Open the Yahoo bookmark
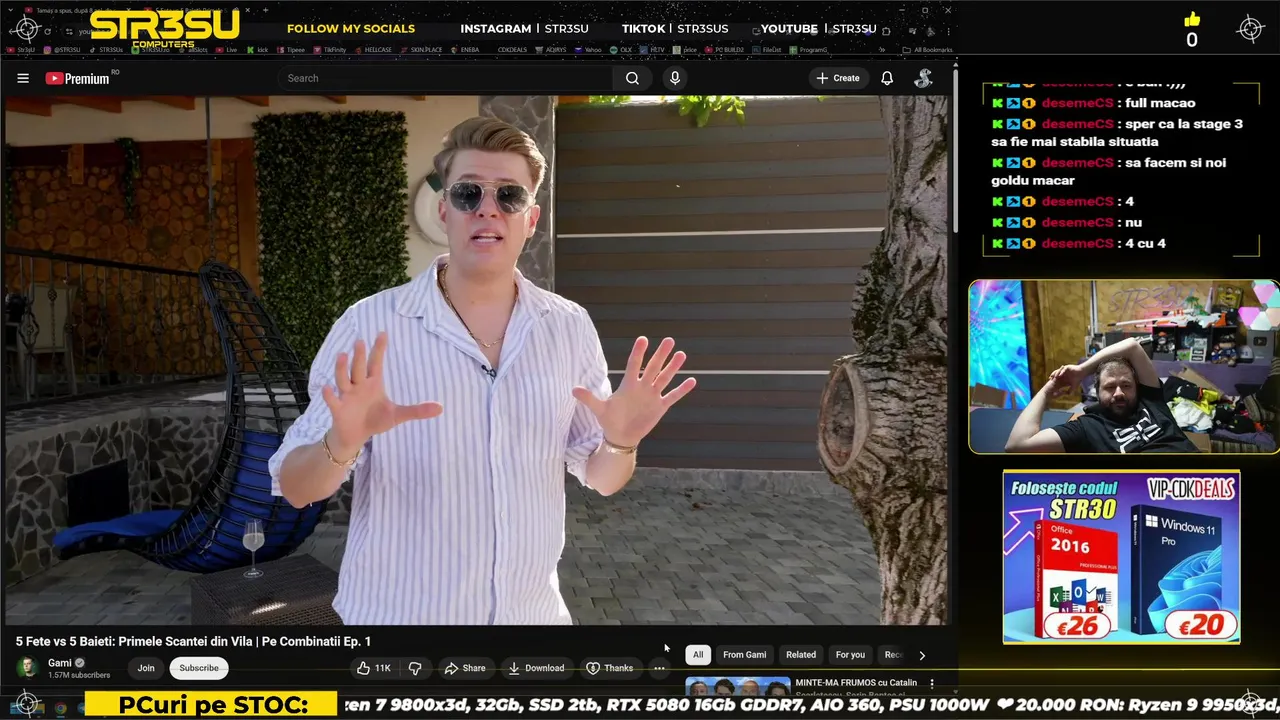1280x720 pixels. (x=588, y=49)
